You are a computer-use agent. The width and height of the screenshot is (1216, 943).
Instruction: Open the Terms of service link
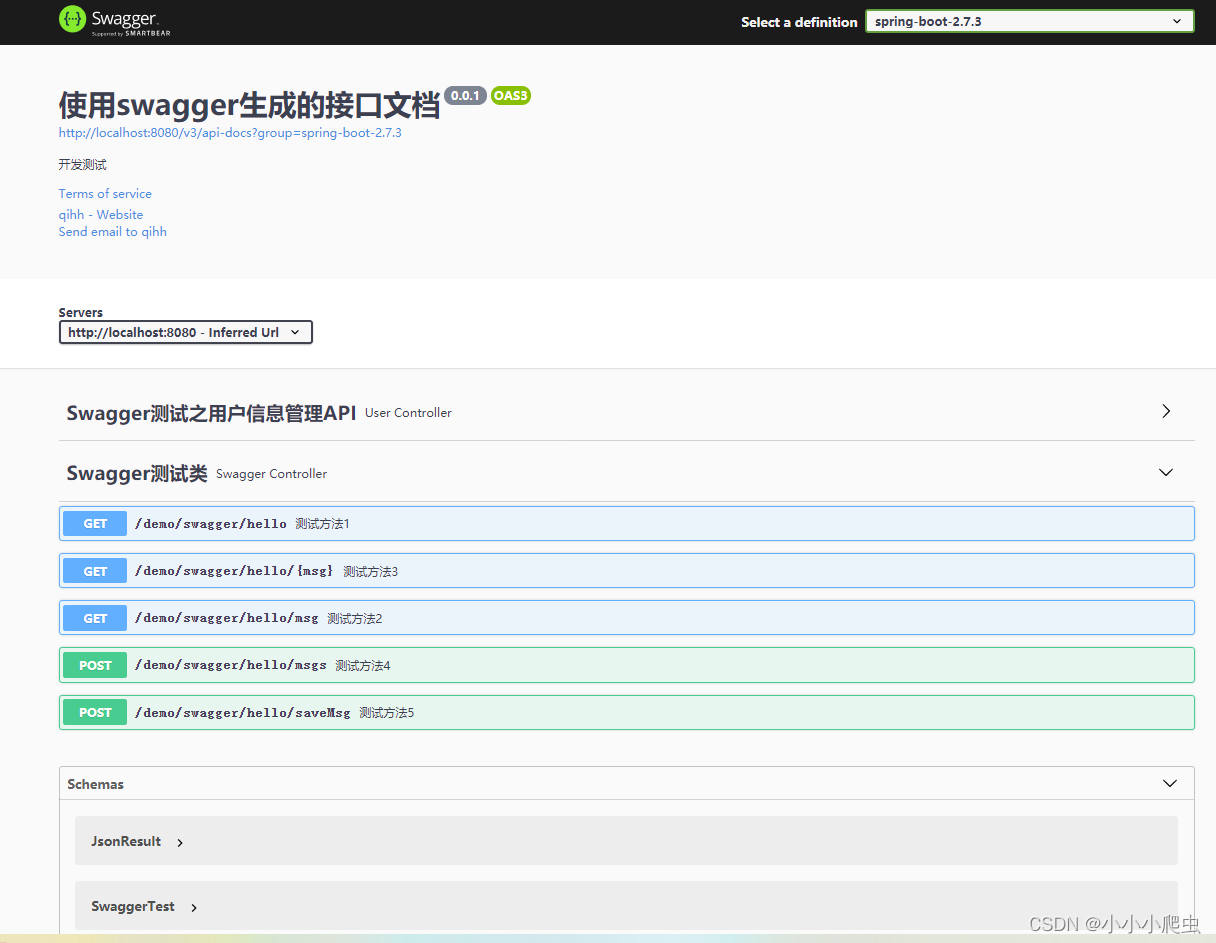(105, 193)
